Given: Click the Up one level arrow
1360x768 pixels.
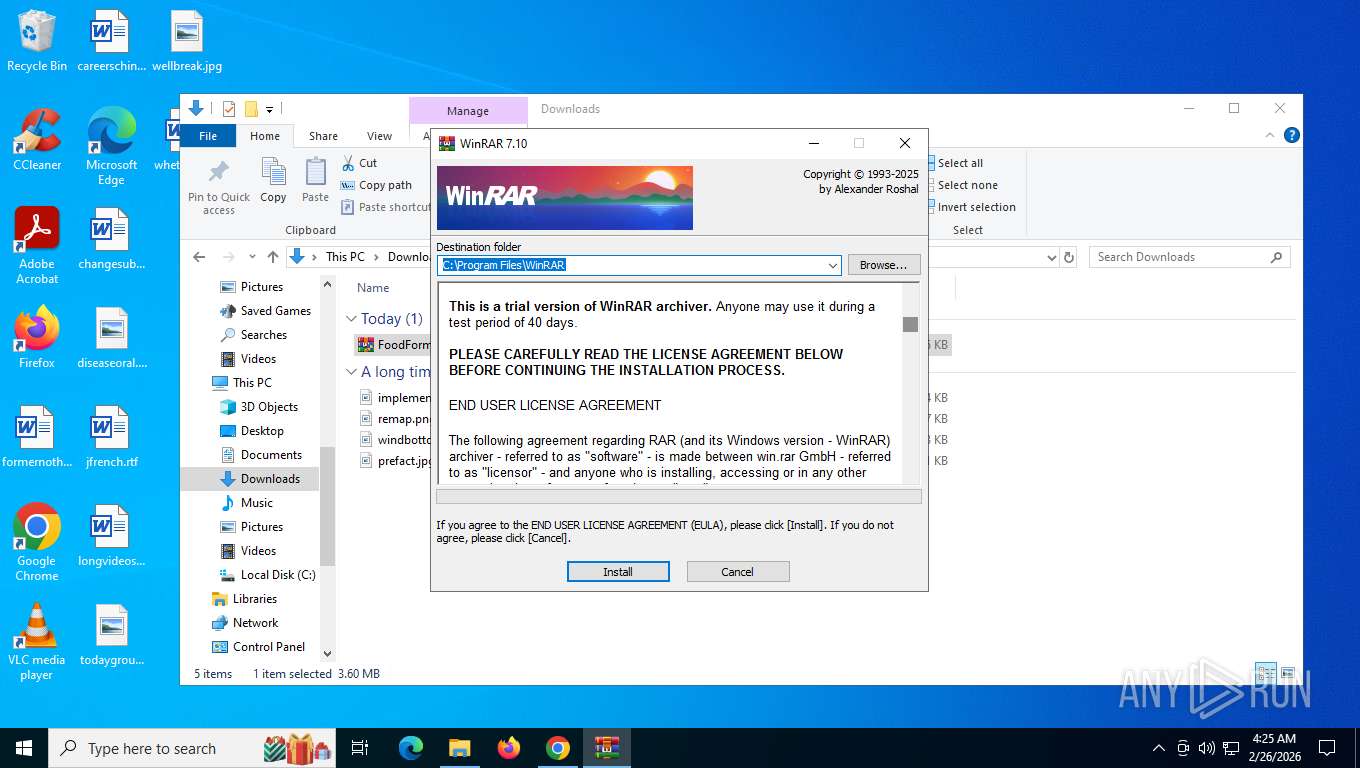Looking at the screenshot, I should (273, 257).
